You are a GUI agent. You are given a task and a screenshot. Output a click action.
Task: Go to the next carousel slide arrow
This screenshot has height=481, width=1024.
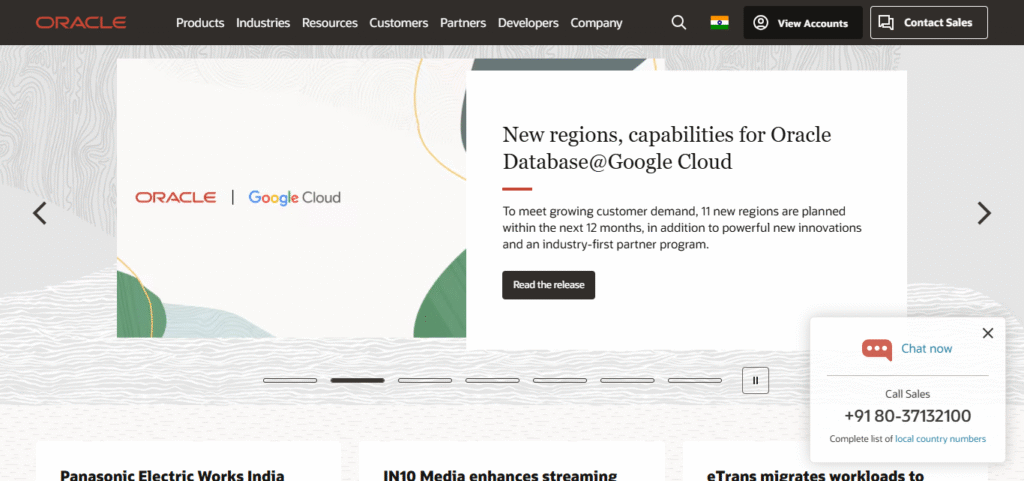point(984,213)
